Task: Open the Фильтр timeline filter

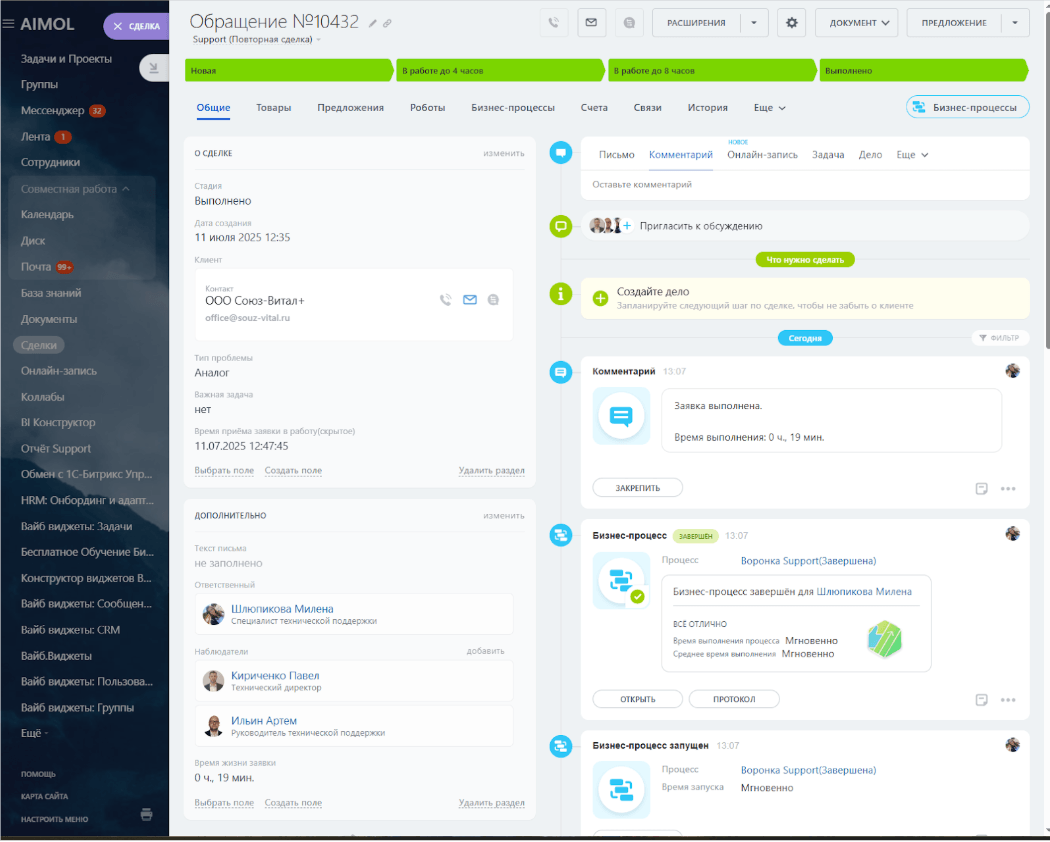Action: click(x=999, y=338)
